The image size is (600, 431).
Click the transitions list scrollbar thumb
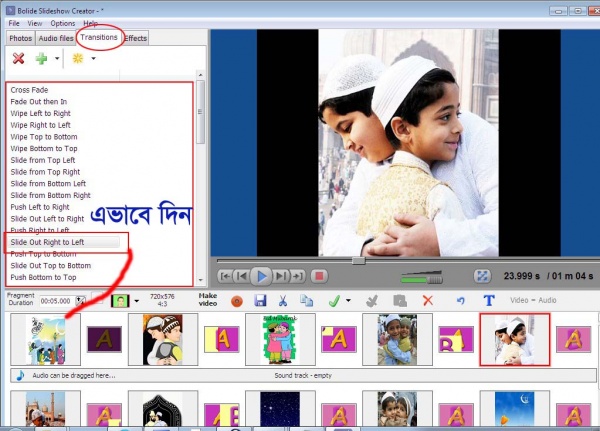coord(201,112)
